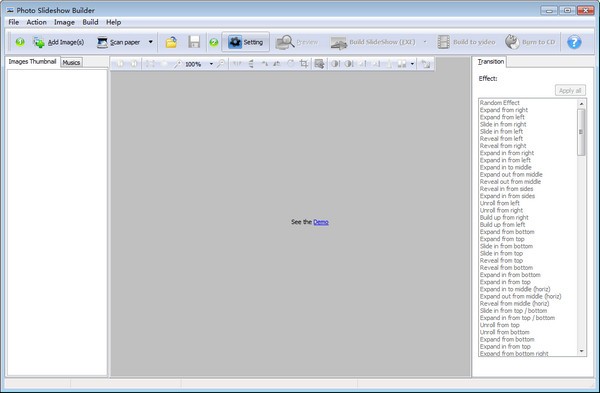Click the Build to video label
Viewport: 600px width, 393px height.
[x=474, y=42]
